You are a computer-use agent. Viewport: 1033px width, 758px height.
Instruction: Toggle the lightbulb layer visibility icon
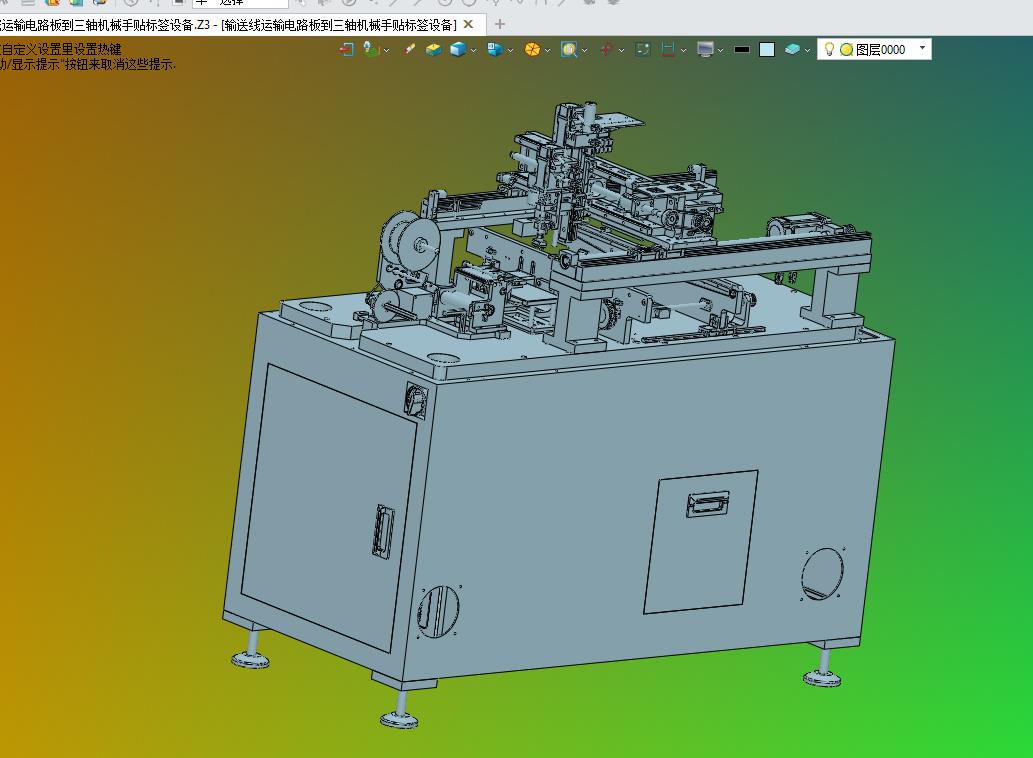click(x=829, y=49)
